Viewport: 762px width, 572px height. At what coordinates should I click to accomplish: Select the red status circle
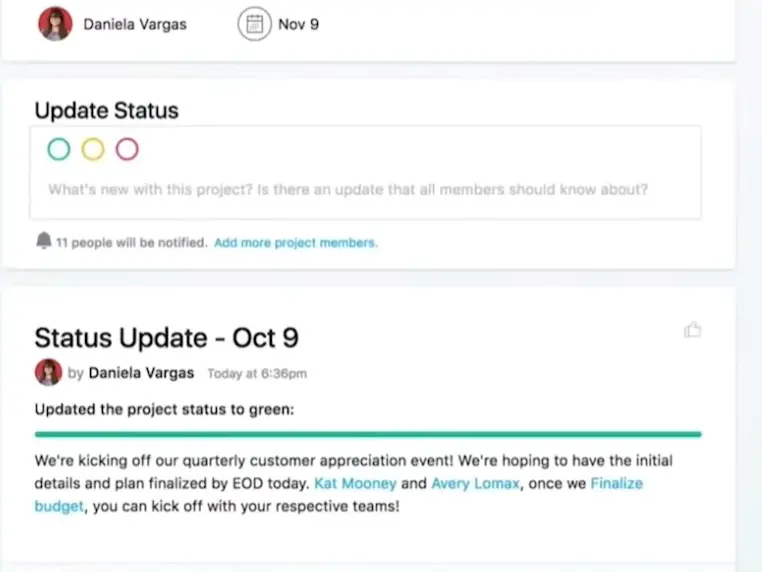pos(126,150)
